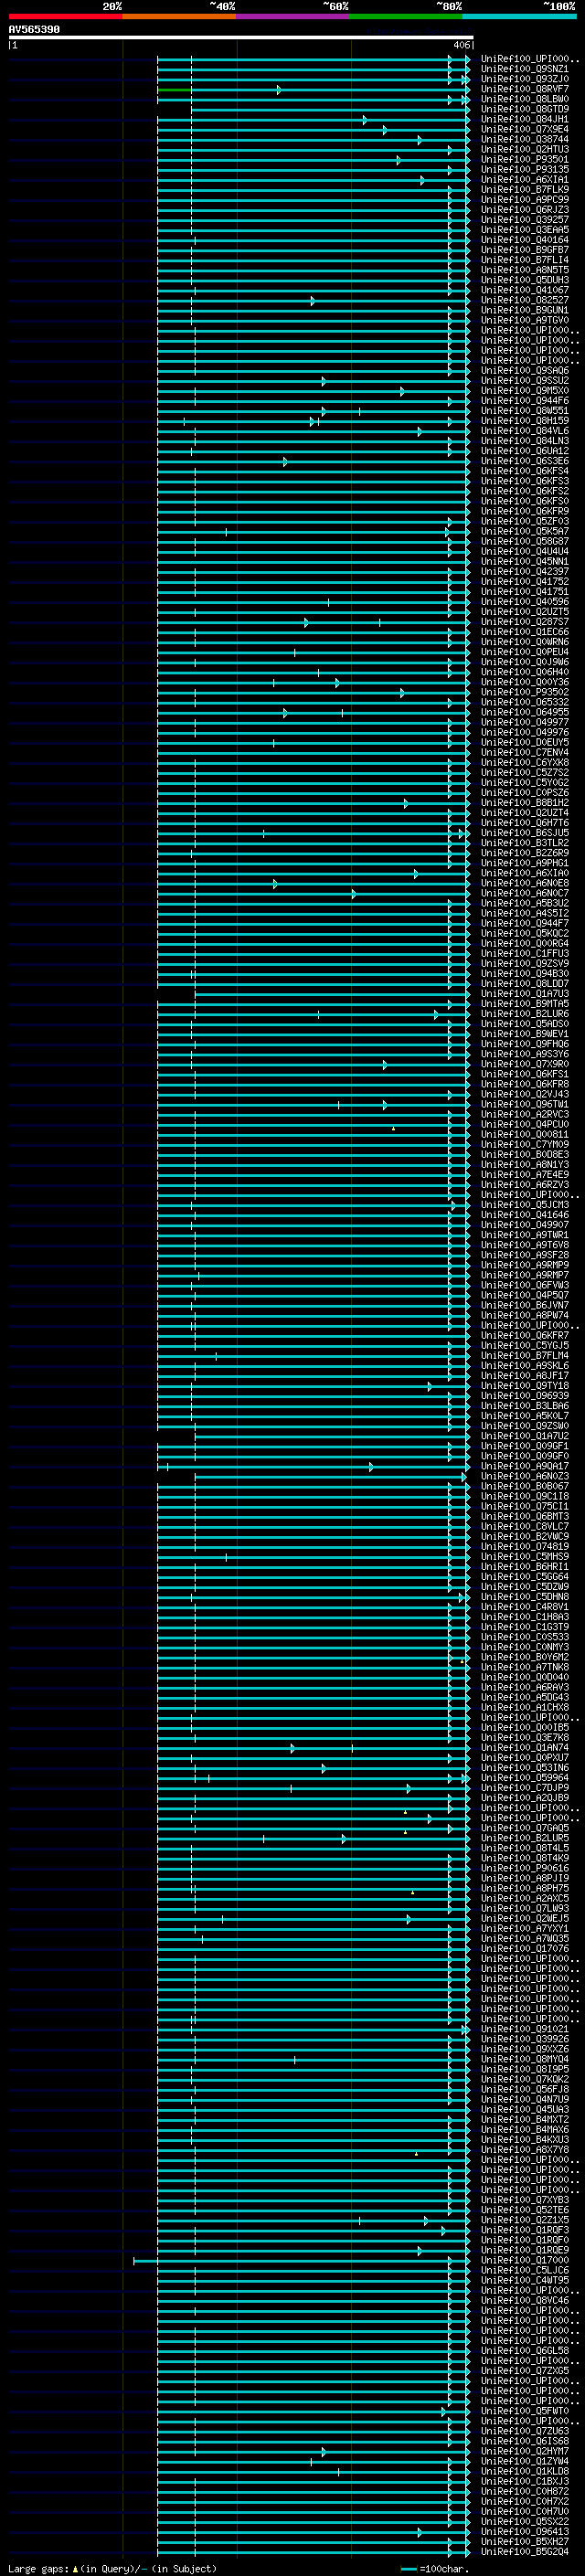Screen dimensions: 585x2576
Task: Click hit name UniRef100_A9QA17
Action: (525, 1466)
